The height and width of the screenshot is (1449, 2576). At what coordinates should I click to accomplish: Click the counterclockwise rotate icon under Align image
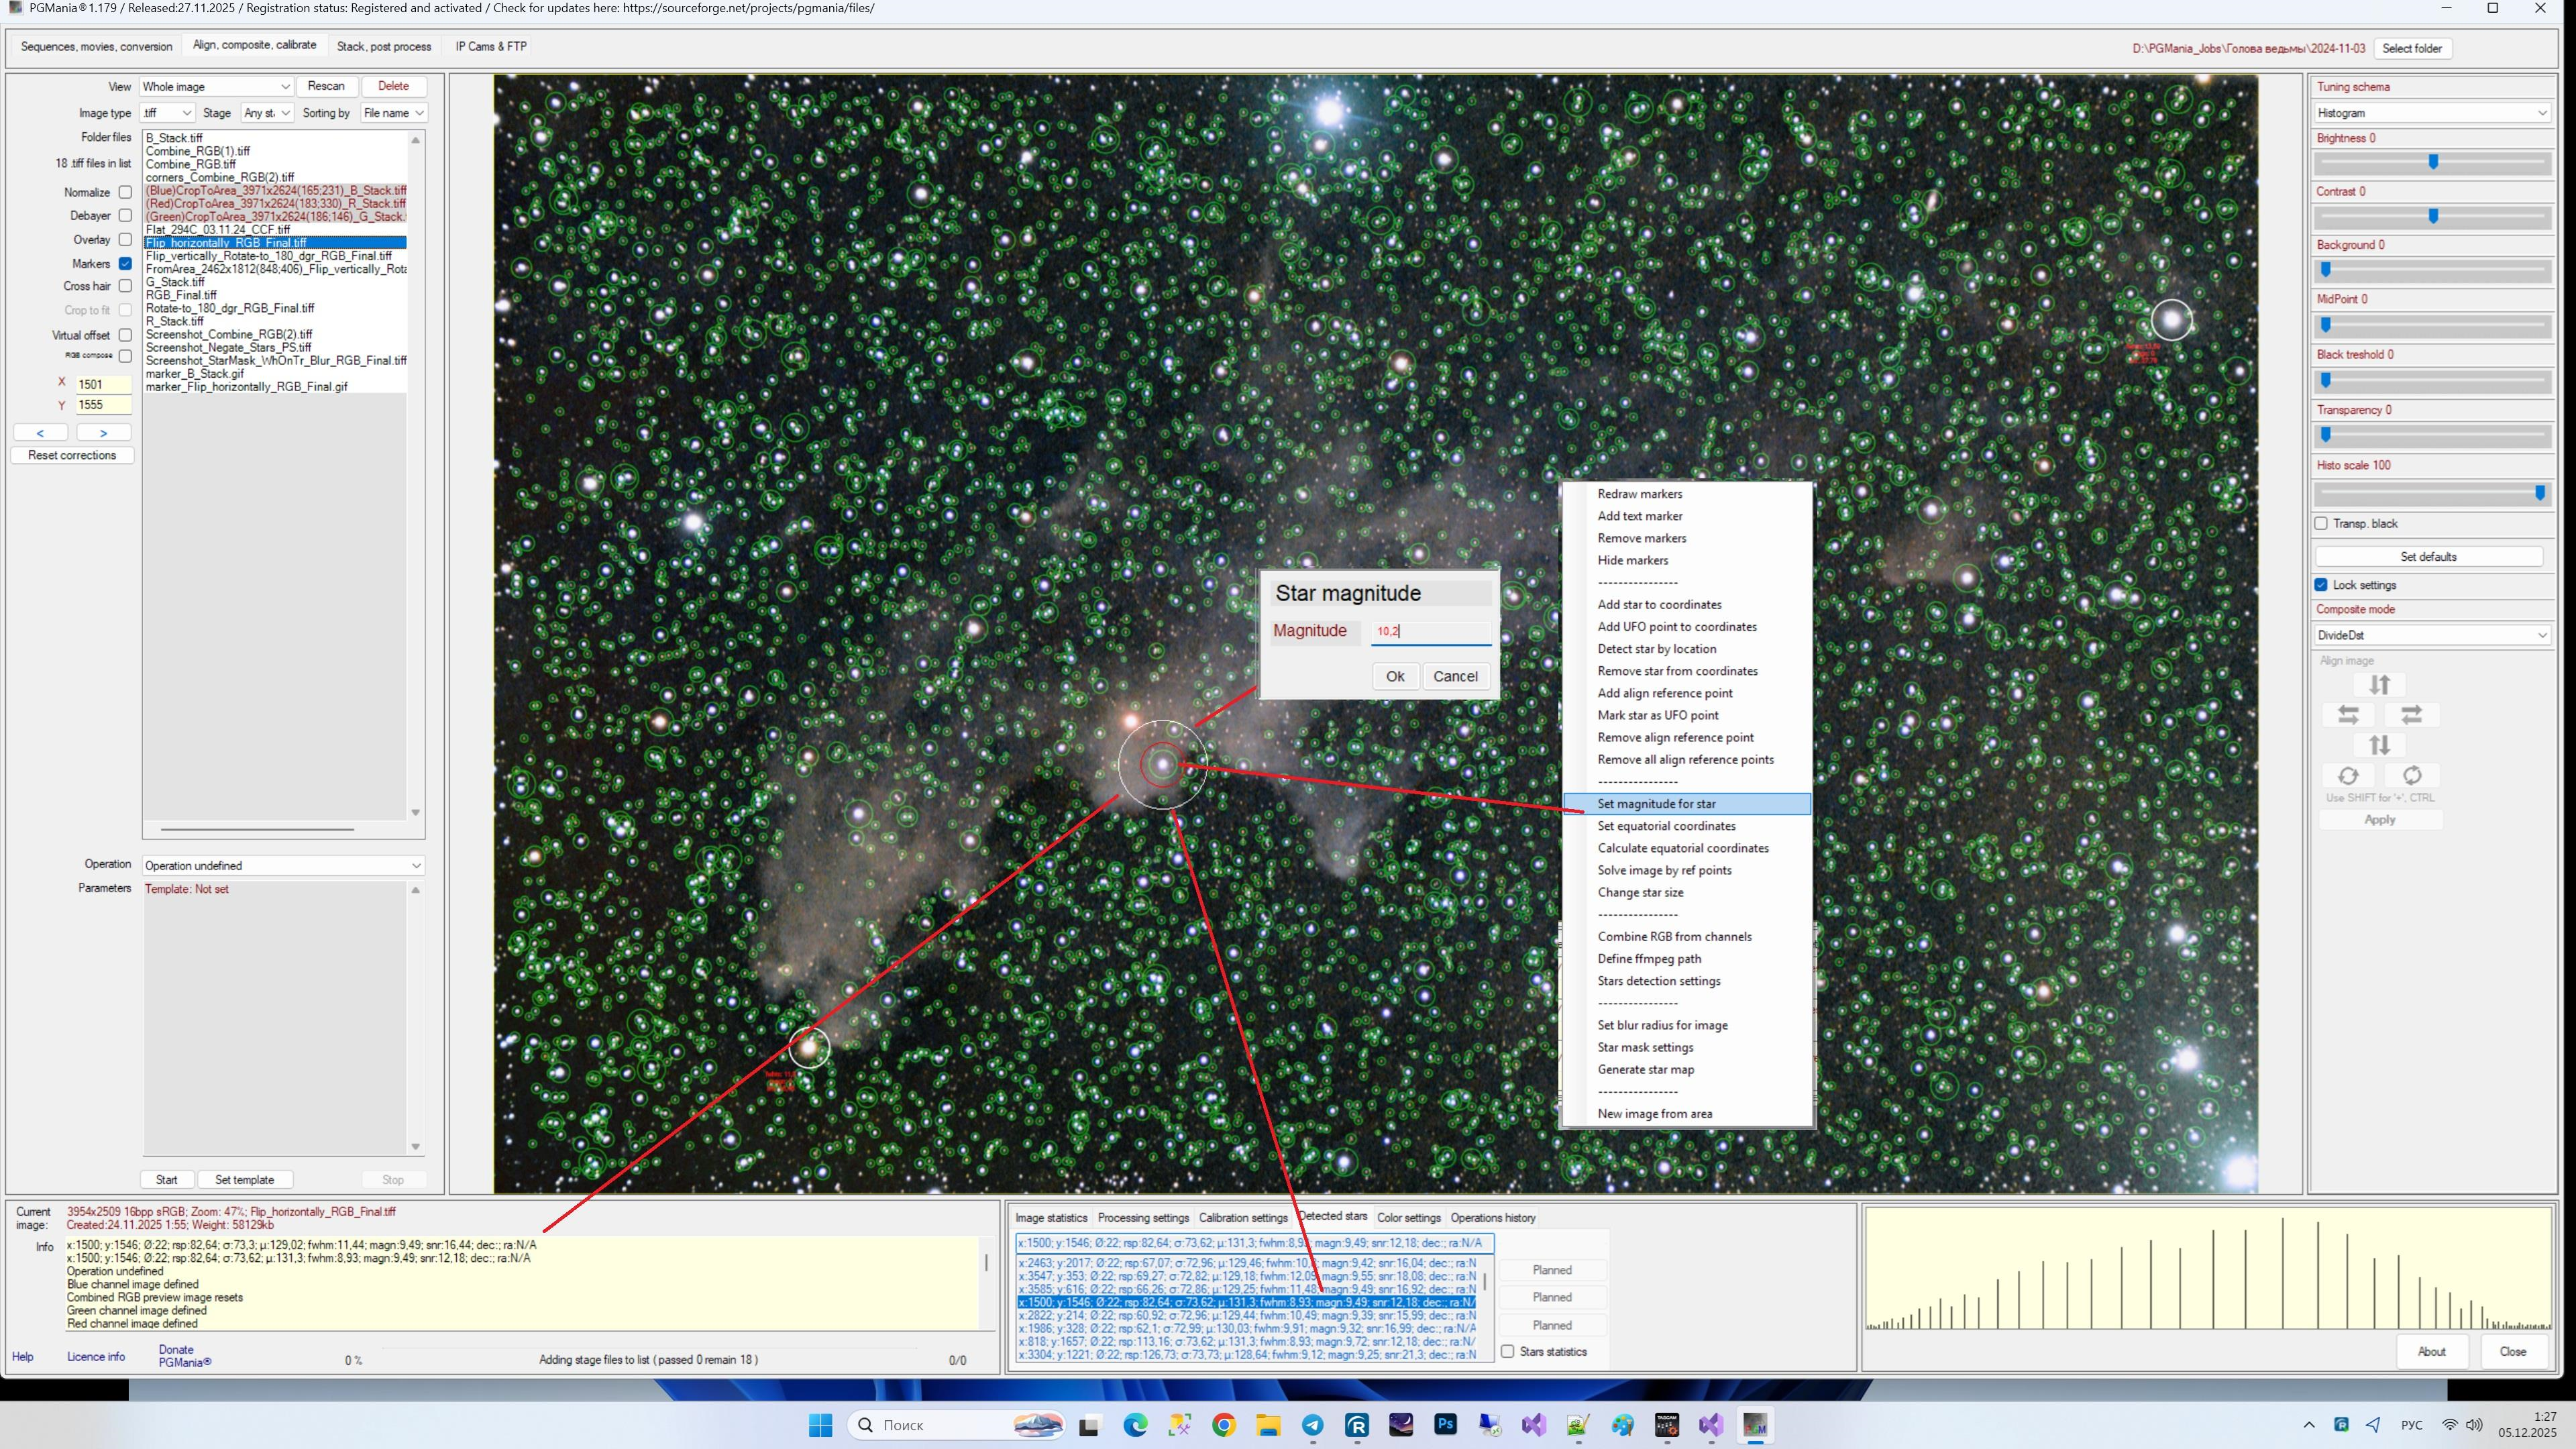coord(2348,776)
